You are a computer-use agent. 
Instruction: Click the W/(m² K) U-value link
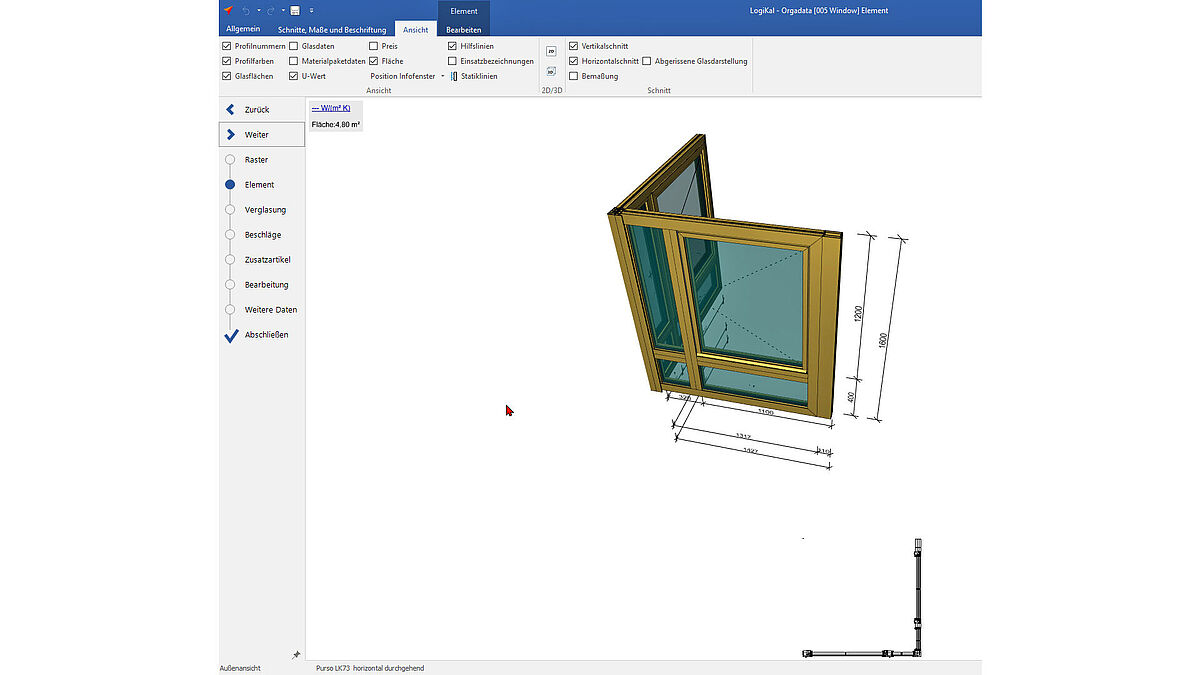pos(331,107)
